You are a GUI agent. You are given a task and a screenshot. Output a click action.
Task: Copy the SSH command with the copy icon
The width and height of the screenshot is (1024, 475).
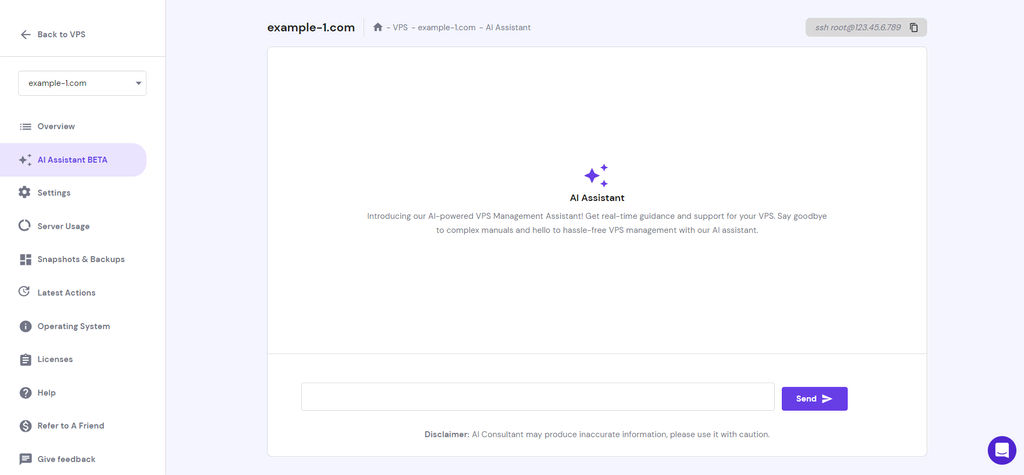pyautogui.click(x=914, y=27)
